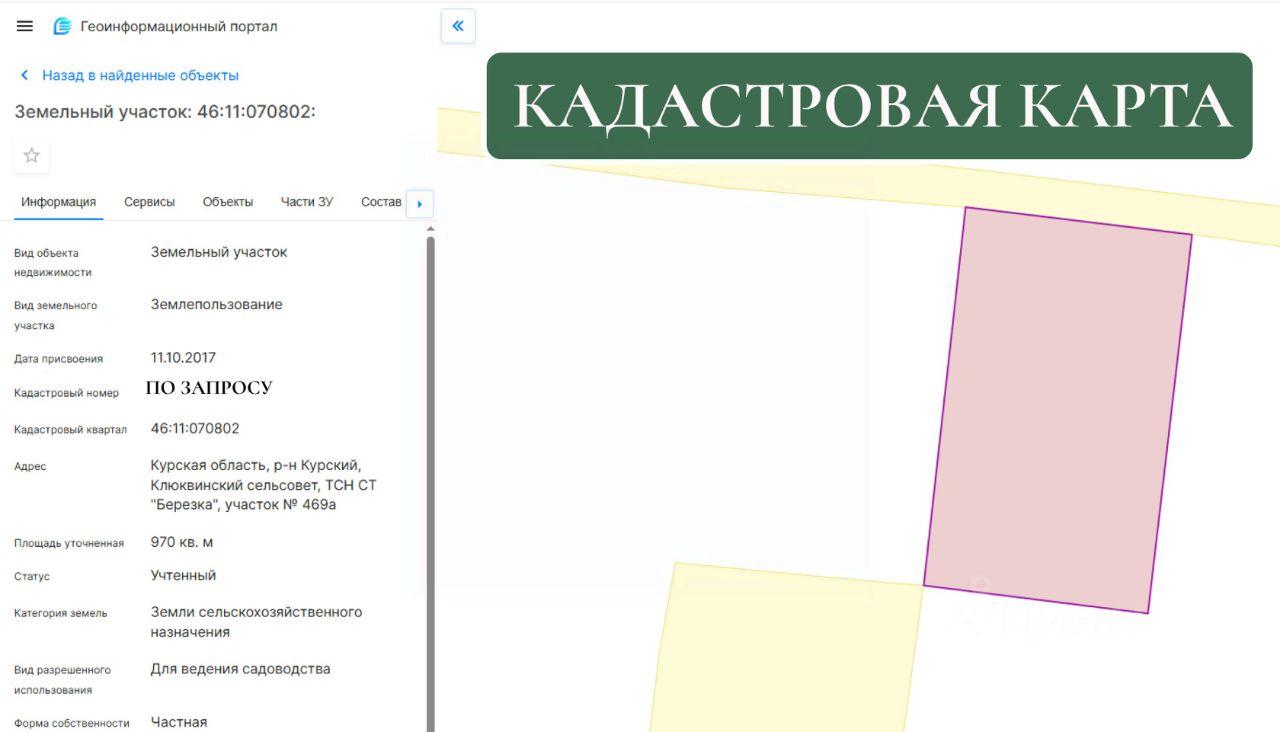
Task: Go back via Назад в найденные объекты
Action: 130,75
